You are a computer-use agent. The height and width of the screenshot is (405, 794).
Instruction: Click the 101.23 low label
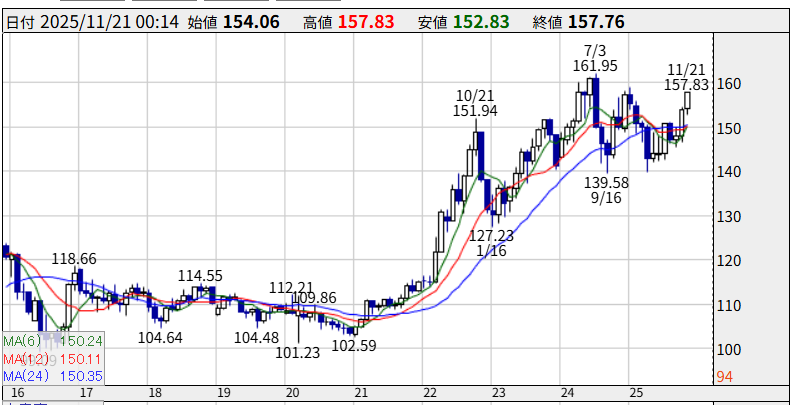click(298, 352)
